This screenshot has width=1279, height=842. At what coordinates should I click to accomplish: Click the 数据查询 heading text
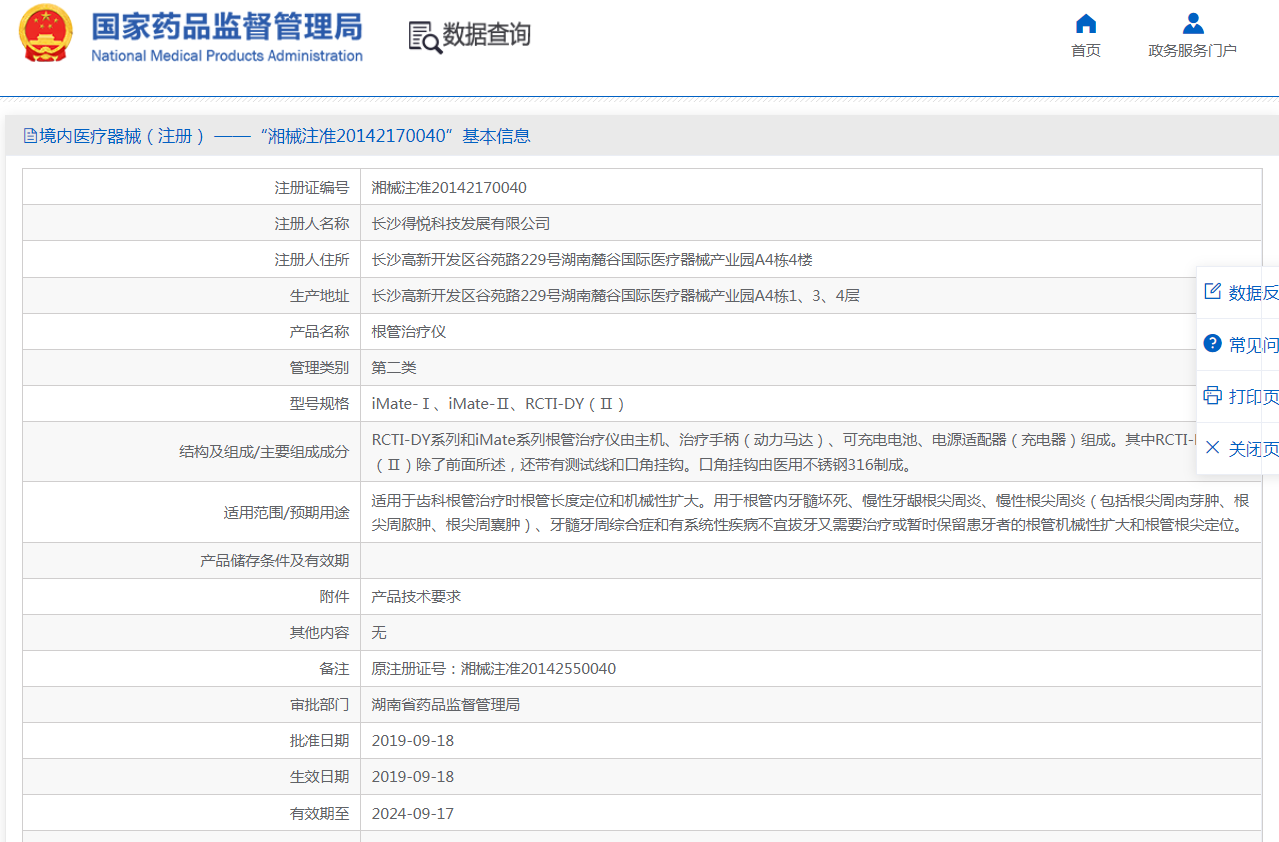[x=486, y=35]
